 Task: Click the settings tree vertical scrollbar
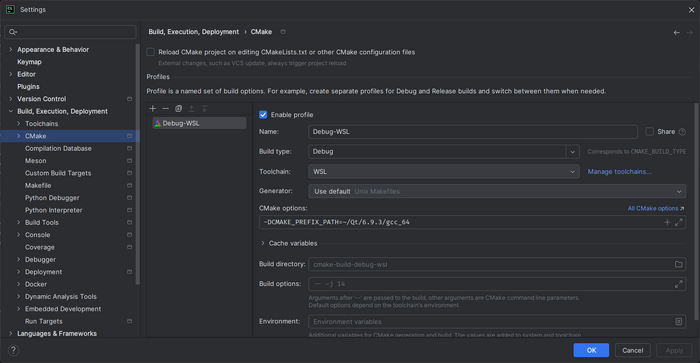tap(138, 164)
